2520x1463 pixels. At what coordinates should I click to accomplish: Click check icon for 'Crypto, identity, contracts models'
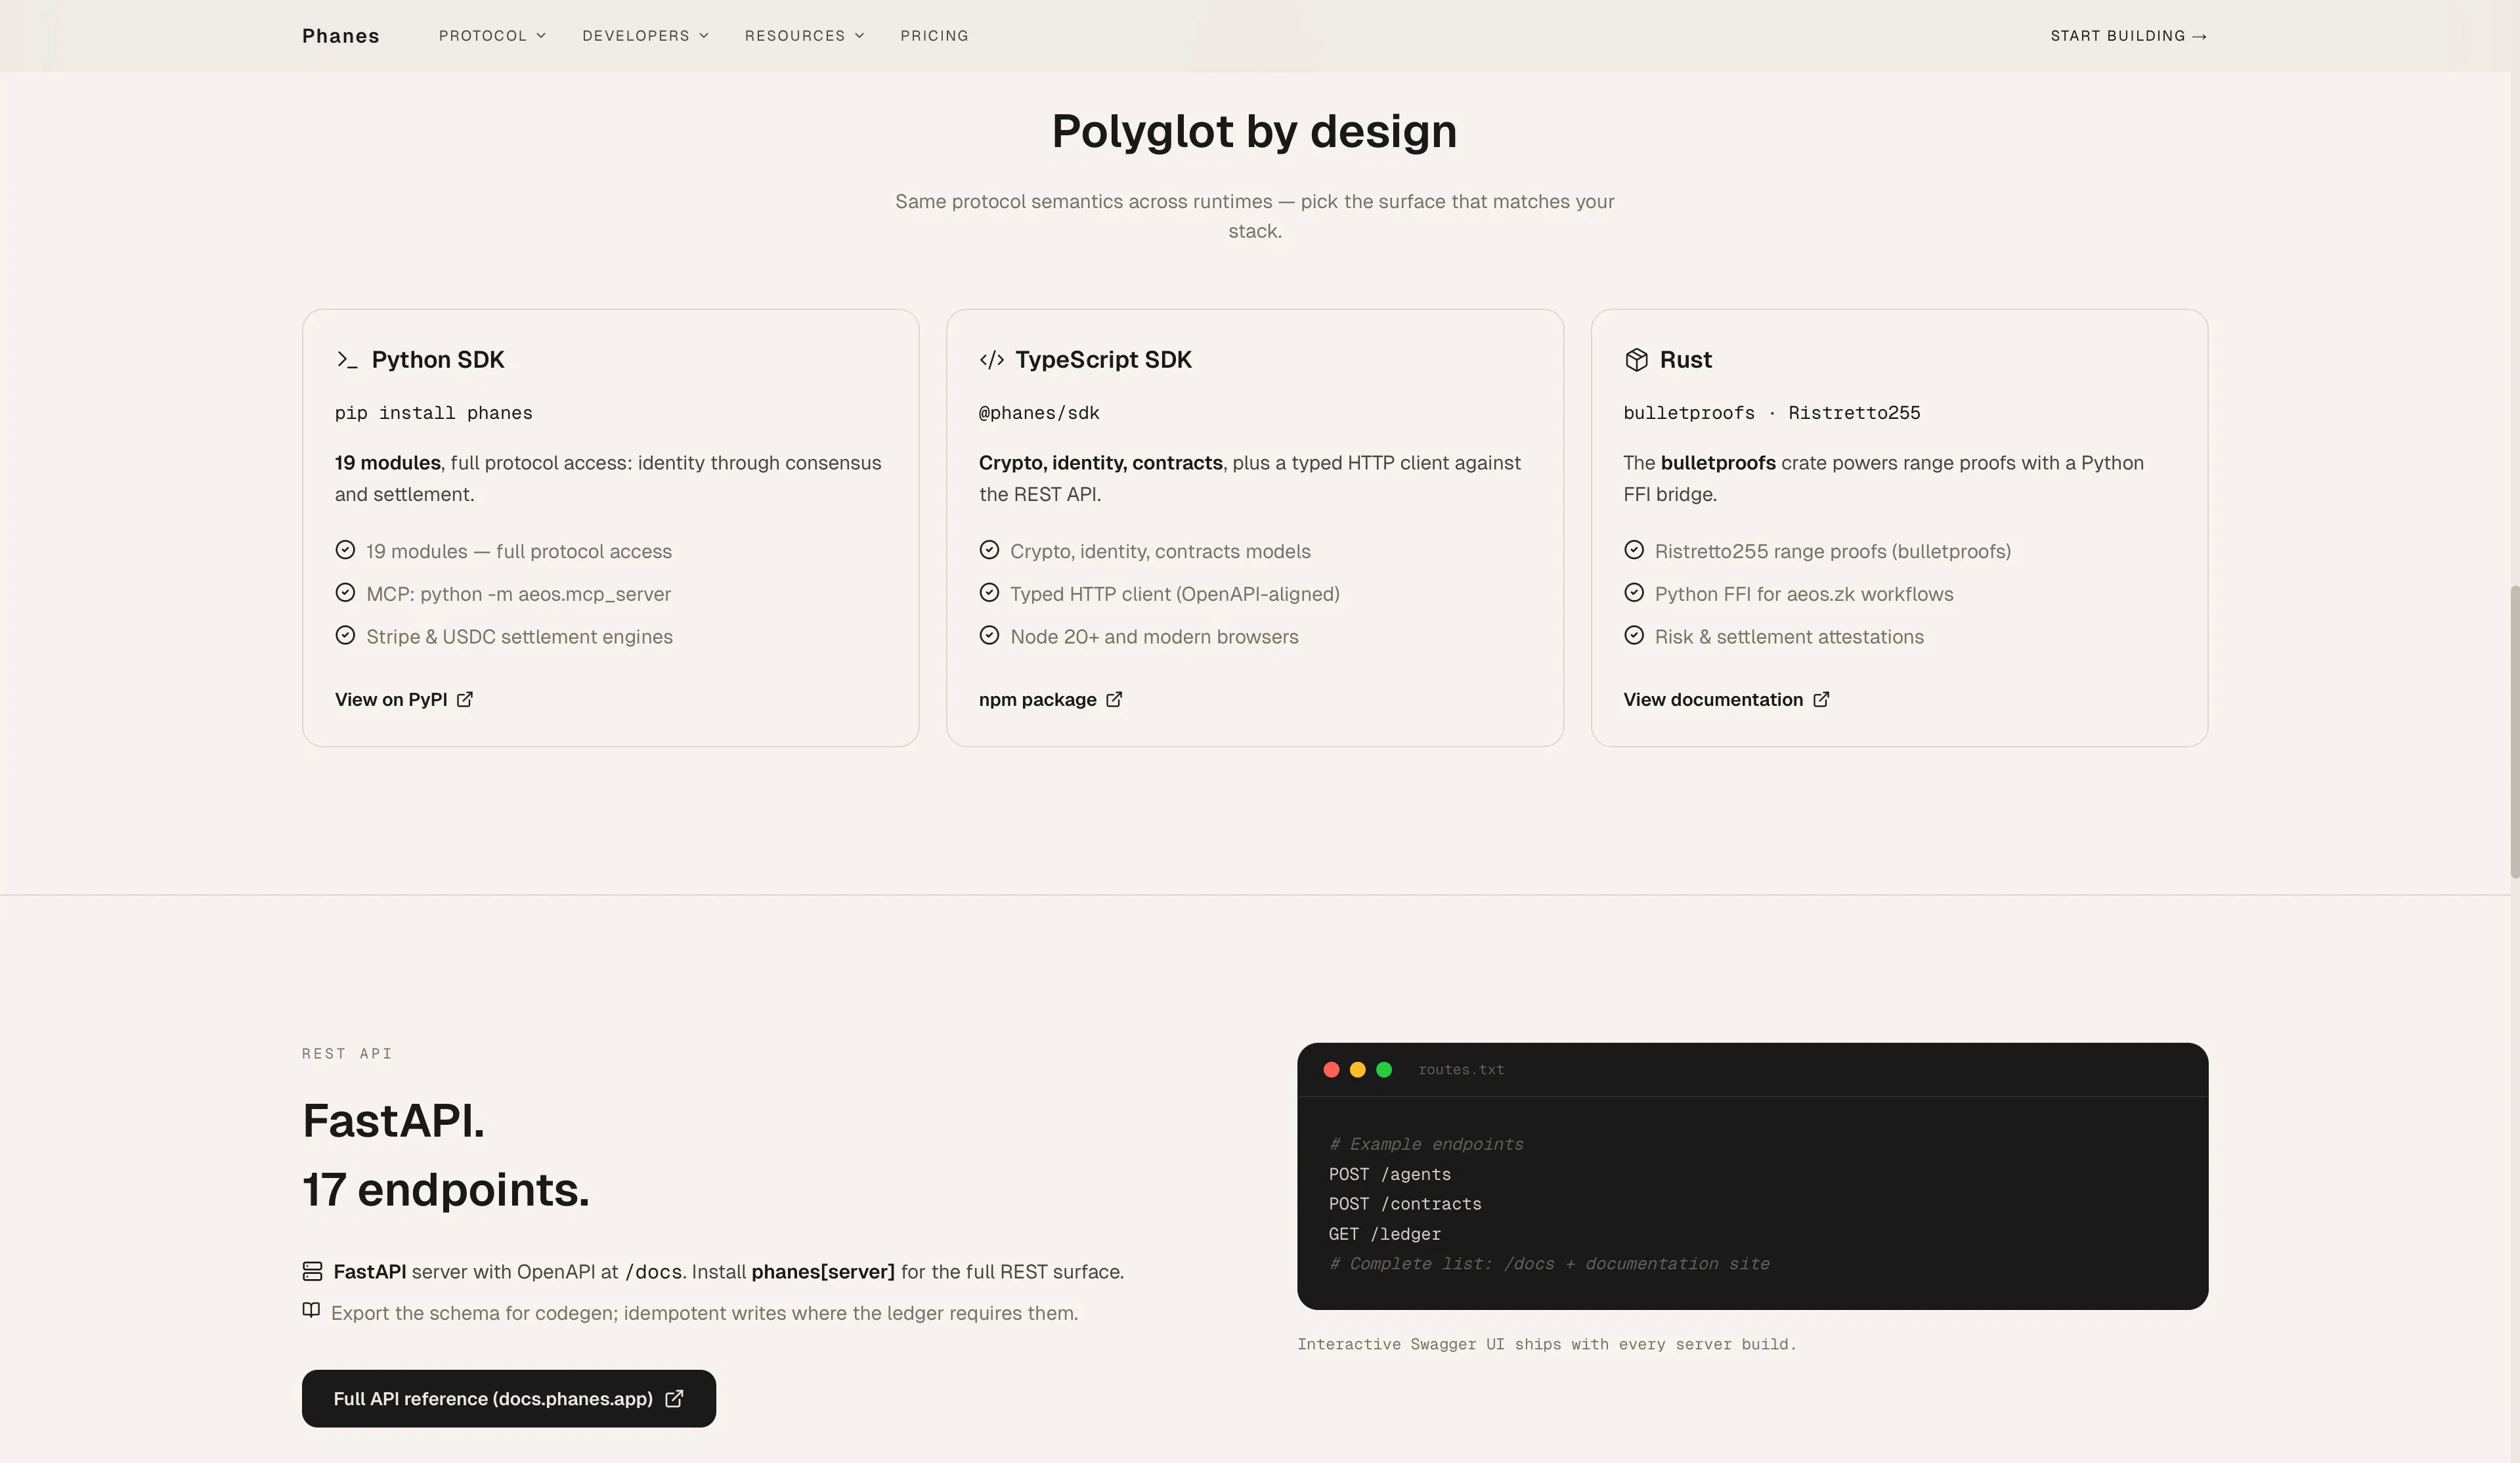click(x=989, y=550)
